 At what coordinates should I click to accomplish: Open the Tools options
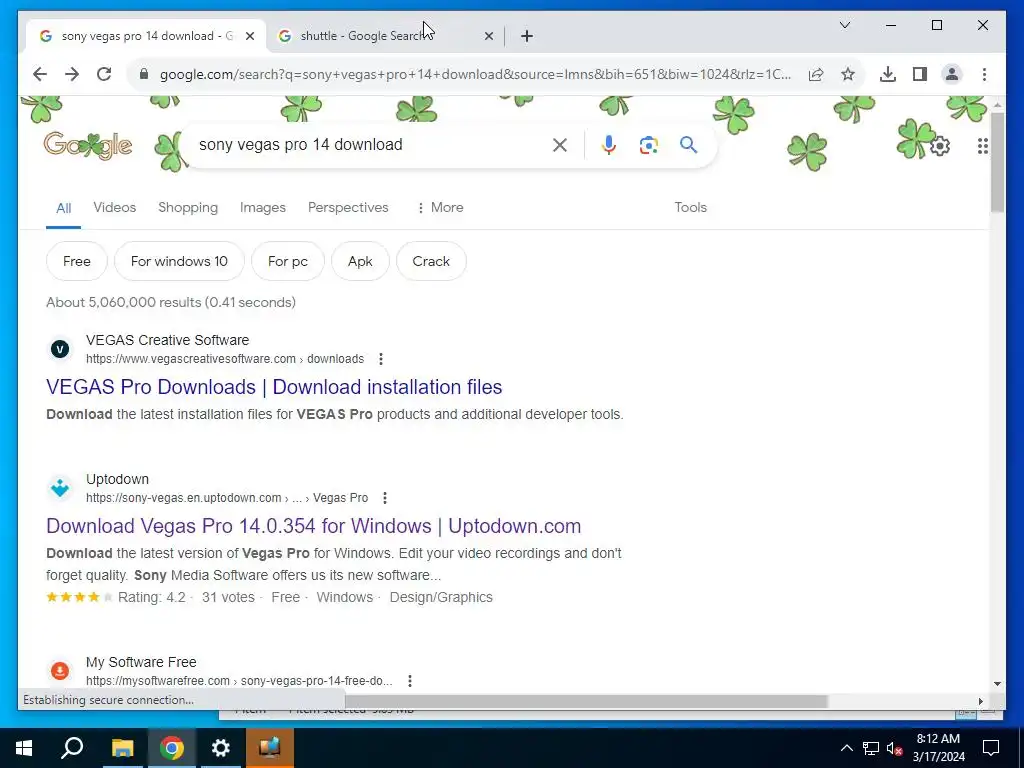click(690, 208)
